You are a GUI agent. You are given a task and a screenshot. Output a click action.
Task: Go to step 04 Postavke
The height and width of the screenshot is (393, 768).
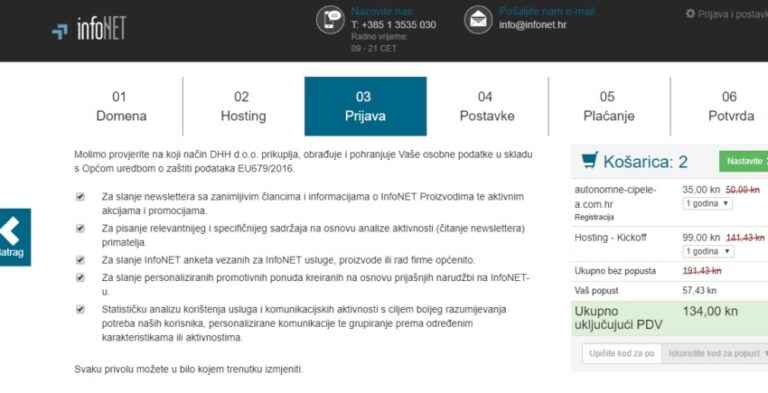487,106
